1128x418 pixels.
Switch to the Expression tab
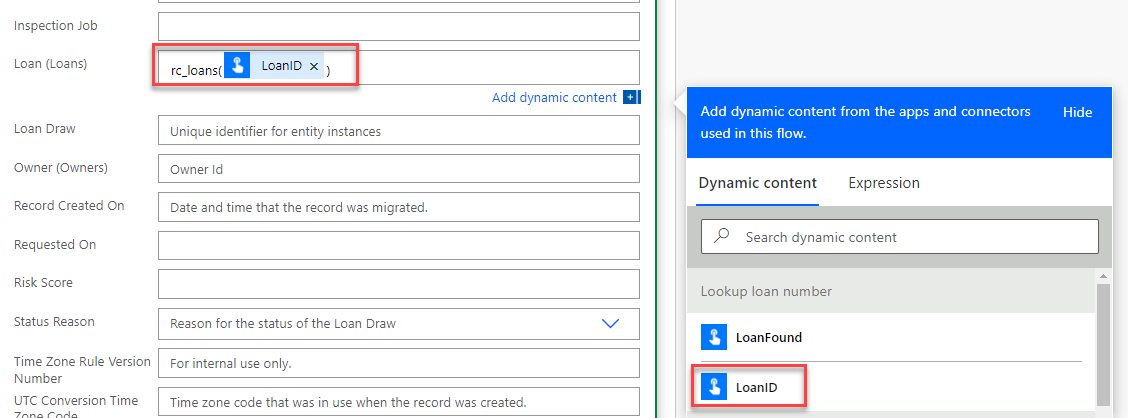(884, 183)
